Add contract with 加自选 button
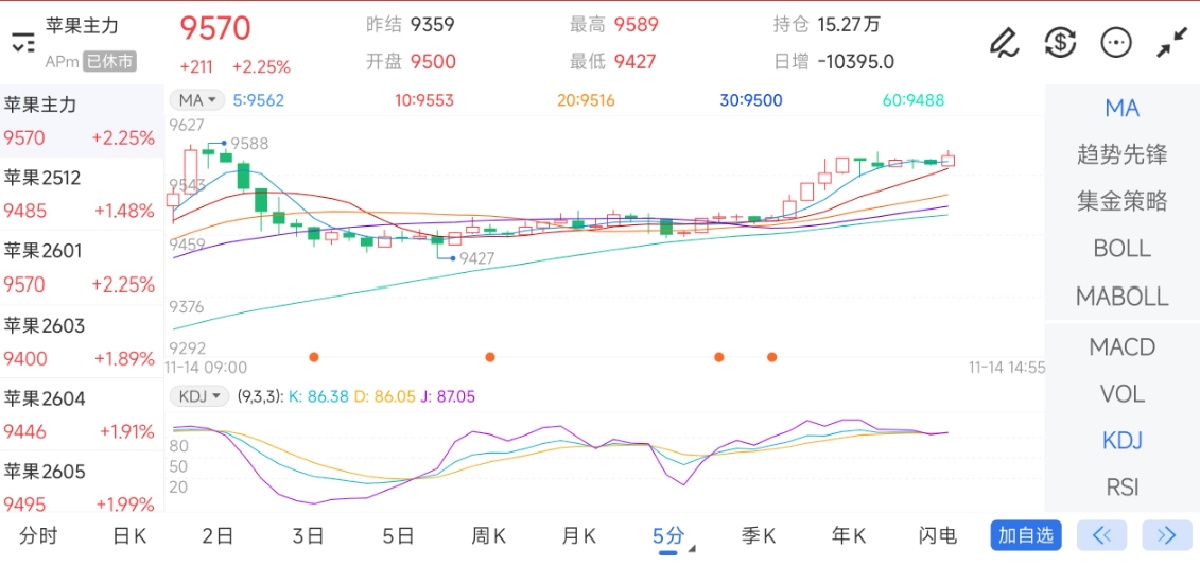Screen dimensions: 1200x572 (1026, 535)
